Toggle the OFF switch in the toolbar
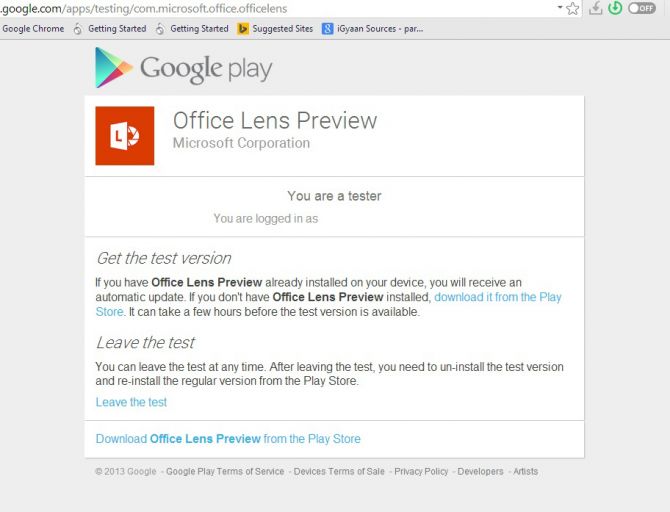 click(641, 8)
